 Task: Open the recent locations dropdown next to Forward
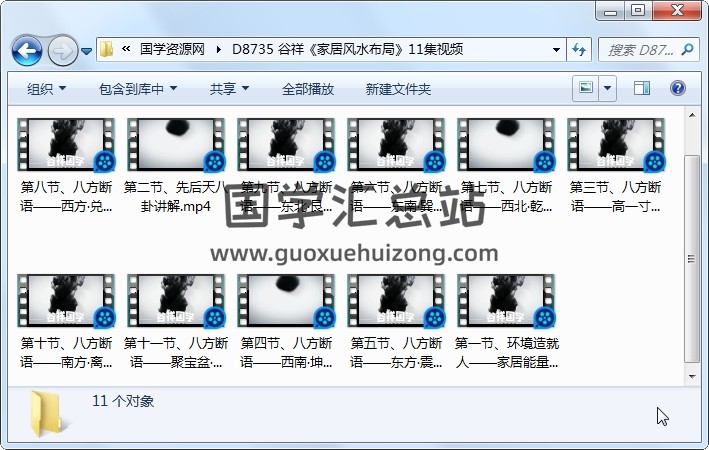(87, 50)
